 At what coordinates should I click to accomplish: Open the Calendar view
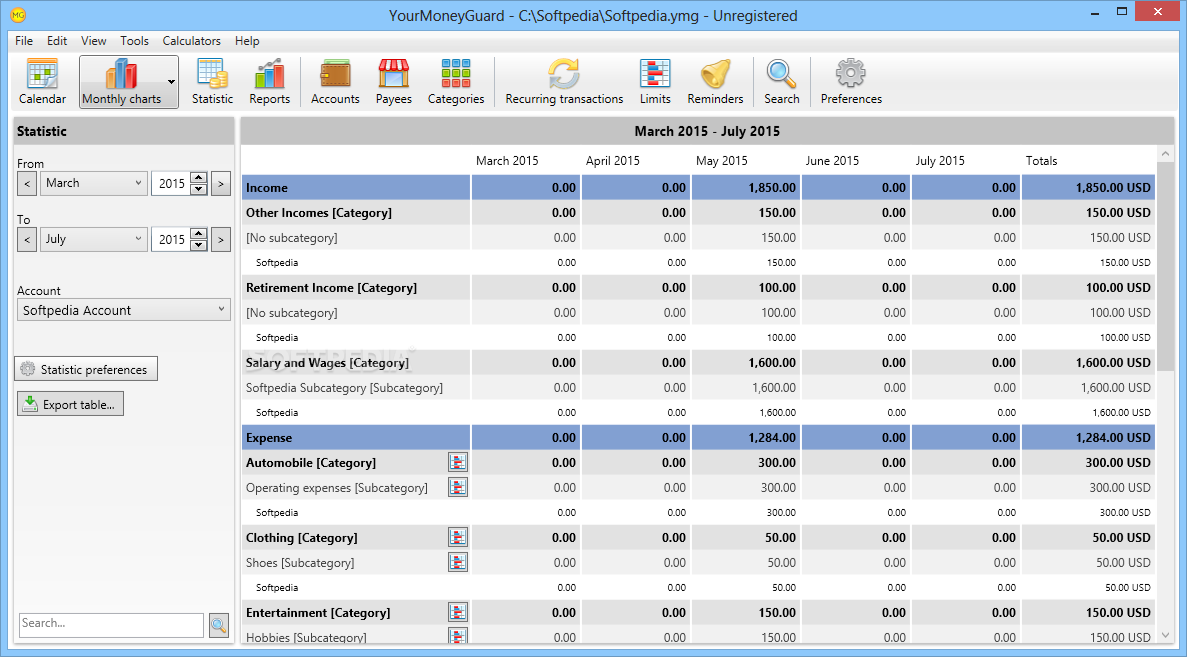(x=42, y=82)
